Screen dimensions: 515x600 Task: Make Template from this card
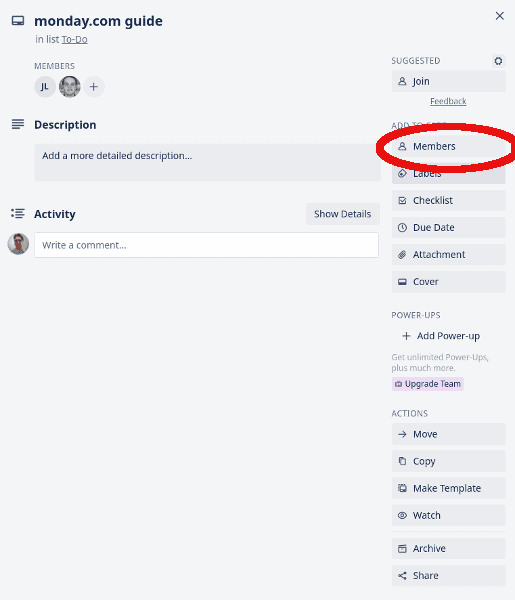pos(448,488)
